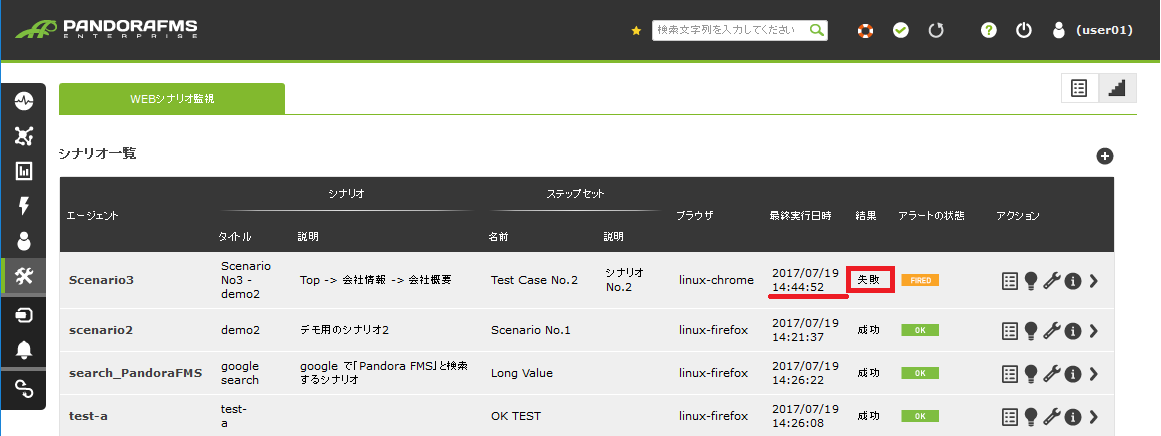Click the 失敗 result for Scenario3
Screen dimensions: 1161x436
(870, 281)
